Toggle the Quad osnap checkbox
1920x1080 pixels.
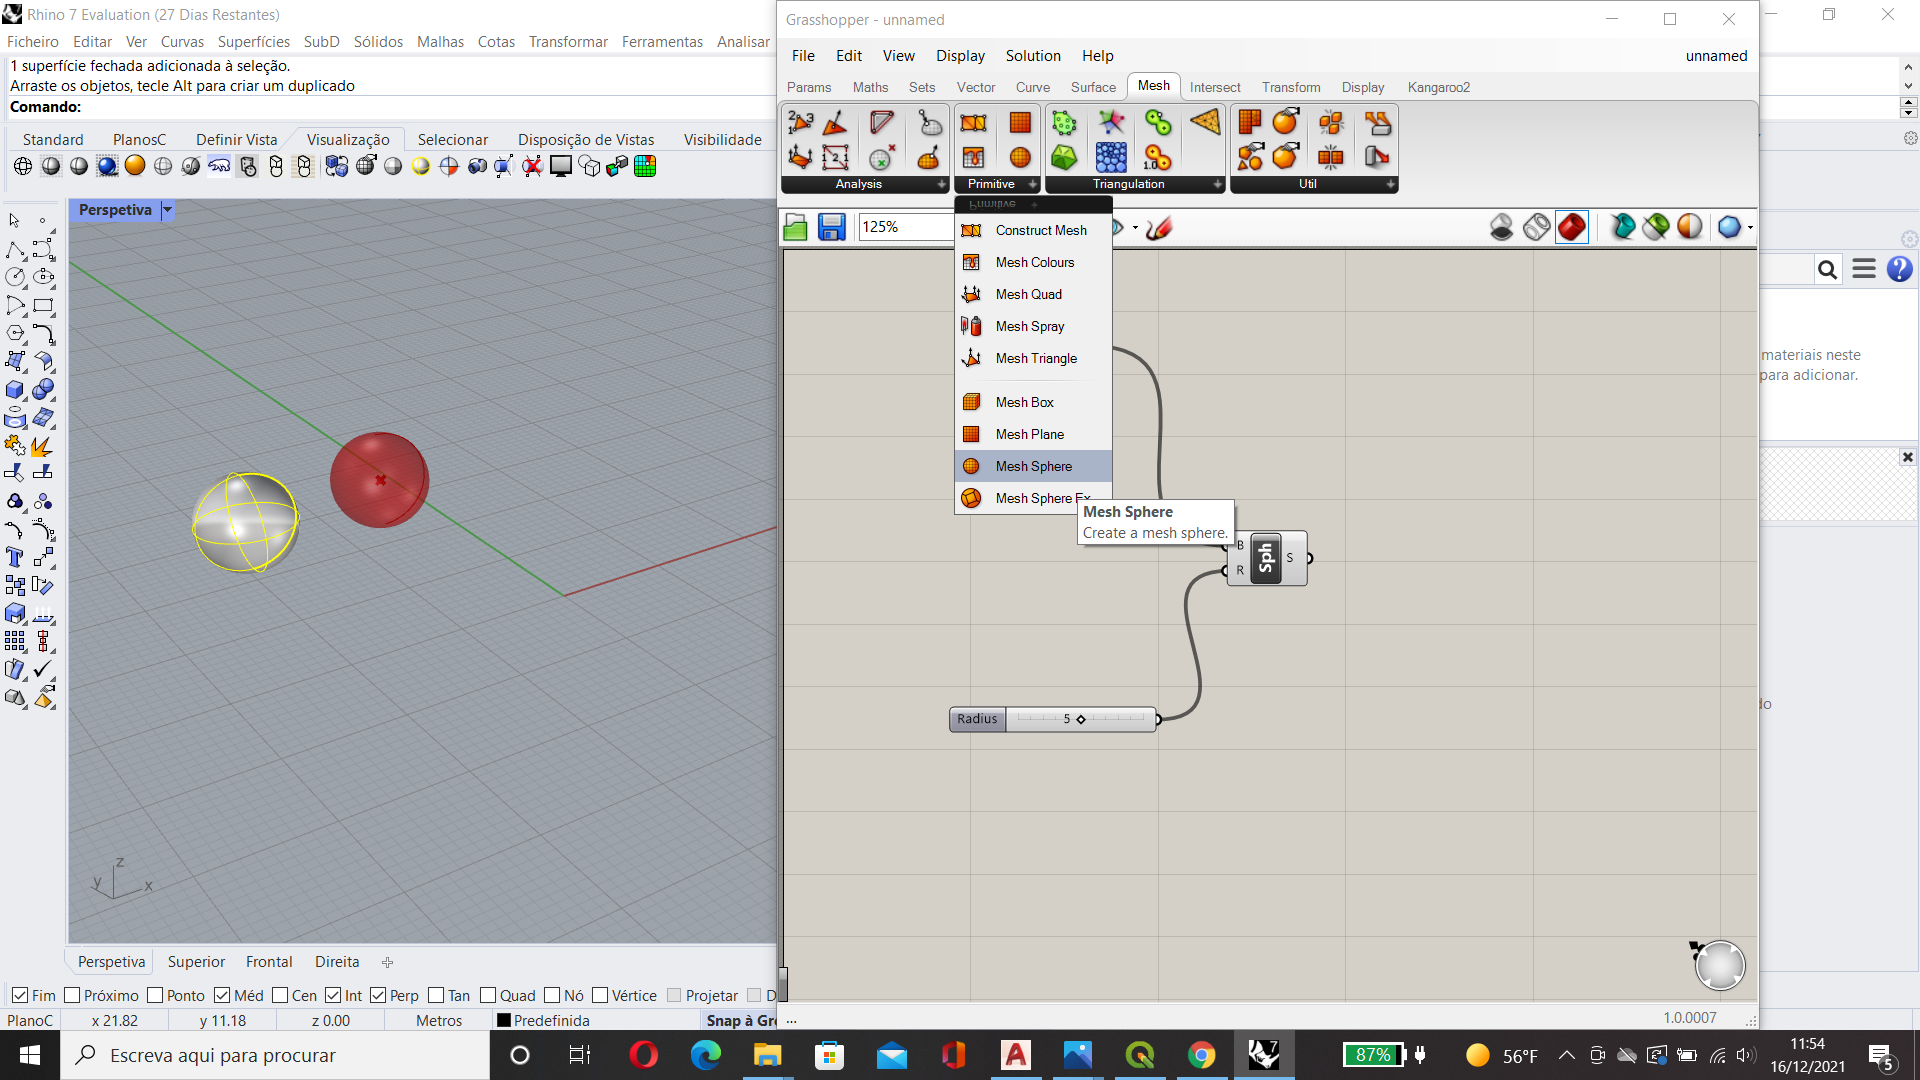(488, 995)
